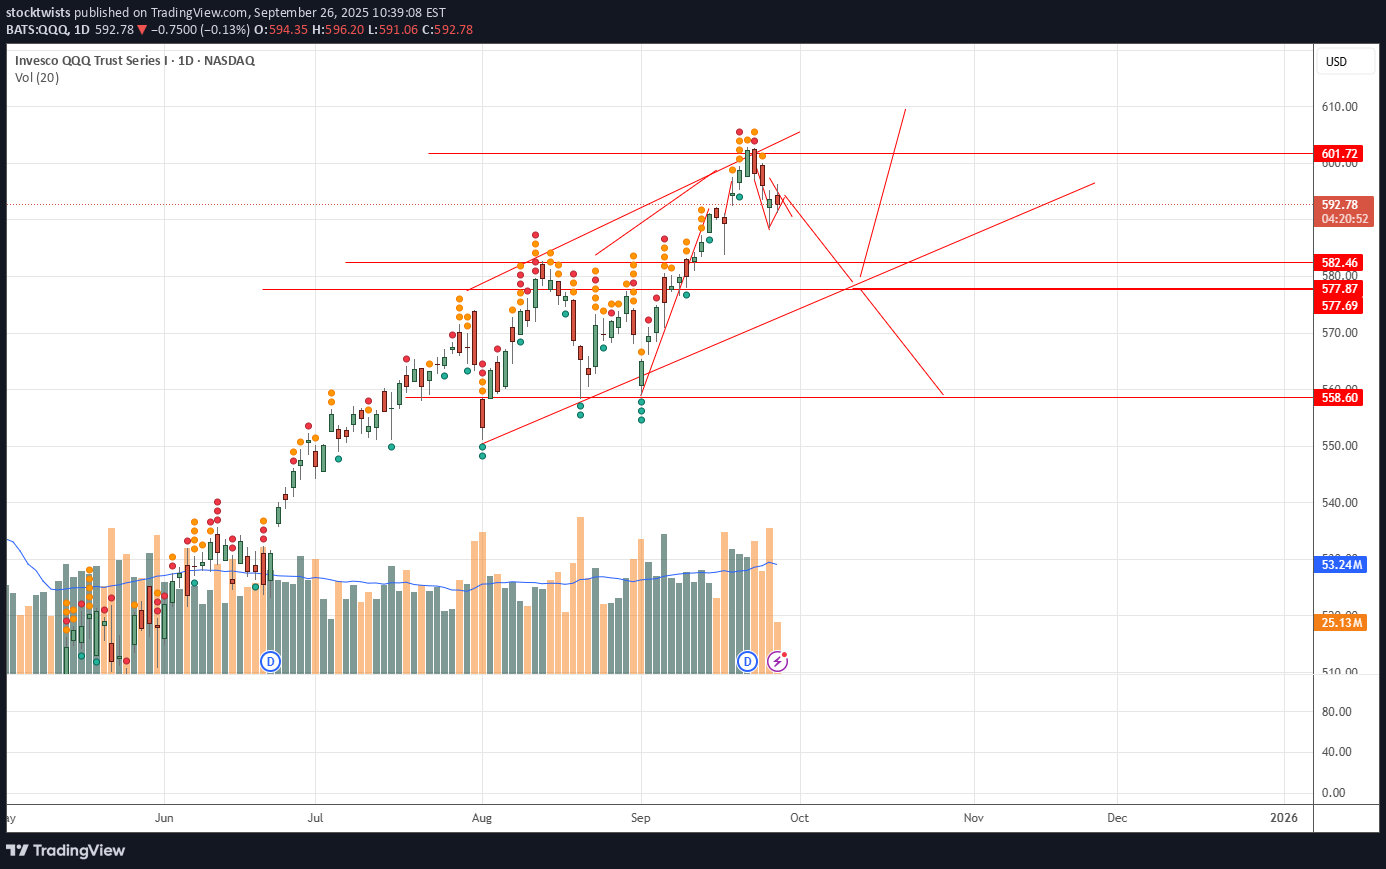The height and width of the screenshot is (869, 1386).
Task: Click the countdown timer 04:20:52 label
Action: pos(1345,219)
